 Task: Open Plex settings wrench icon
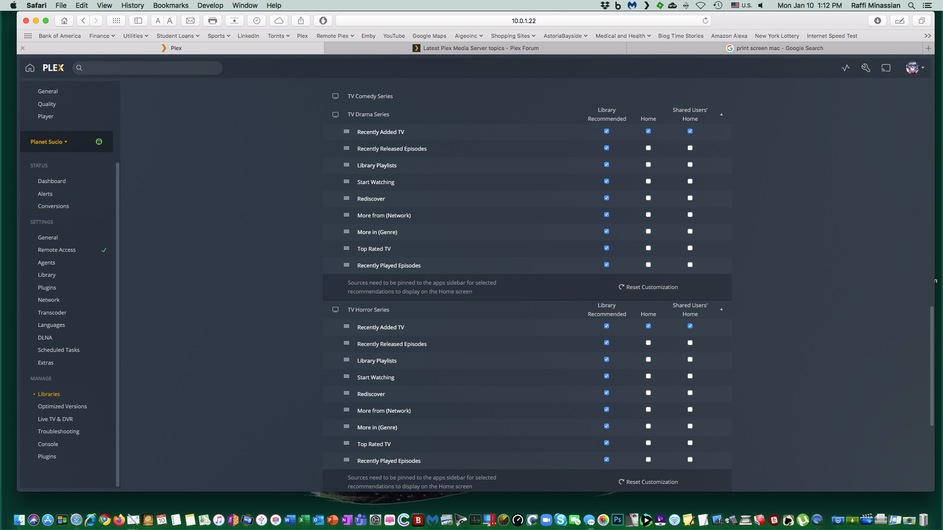(x=865, y=68)
